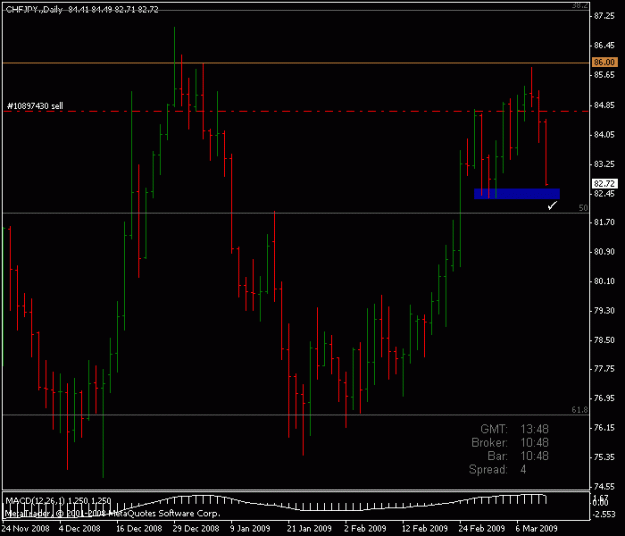Click the 80.90 price axis label

(x=604, y=252)
